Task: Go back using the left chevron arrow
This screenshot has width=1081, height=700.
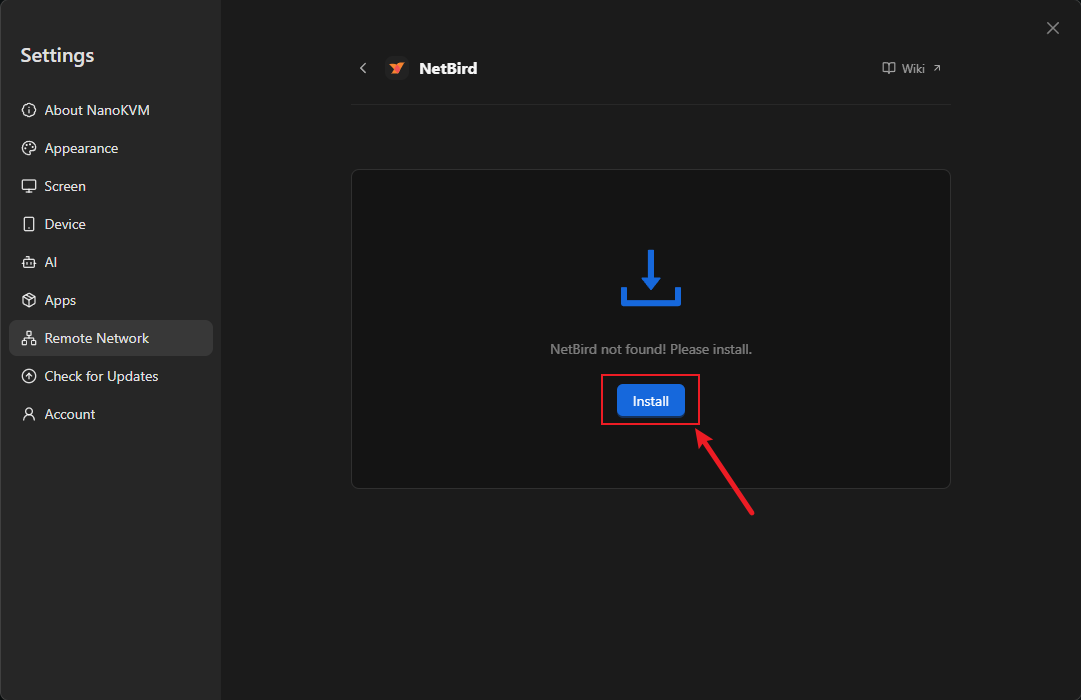Action: click(x=363, y=68)
